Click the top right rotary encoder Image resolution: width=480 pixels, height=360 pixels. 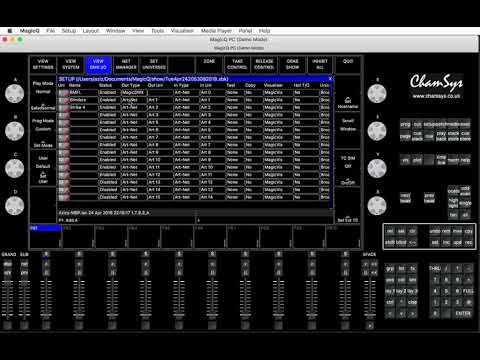(377, 93)
